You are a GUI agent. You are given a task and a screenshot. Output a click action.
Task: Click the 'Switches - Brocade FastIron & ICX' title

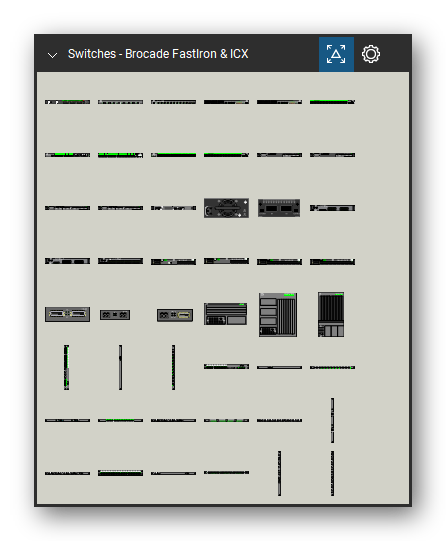pyautogui.click(x=158, y=54)
